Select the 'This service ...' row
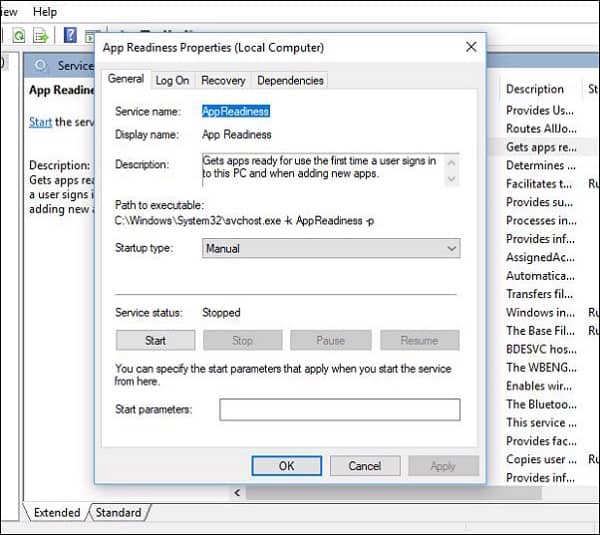The width and height of the screenshot is (600, 535). [x=541, y=422]
